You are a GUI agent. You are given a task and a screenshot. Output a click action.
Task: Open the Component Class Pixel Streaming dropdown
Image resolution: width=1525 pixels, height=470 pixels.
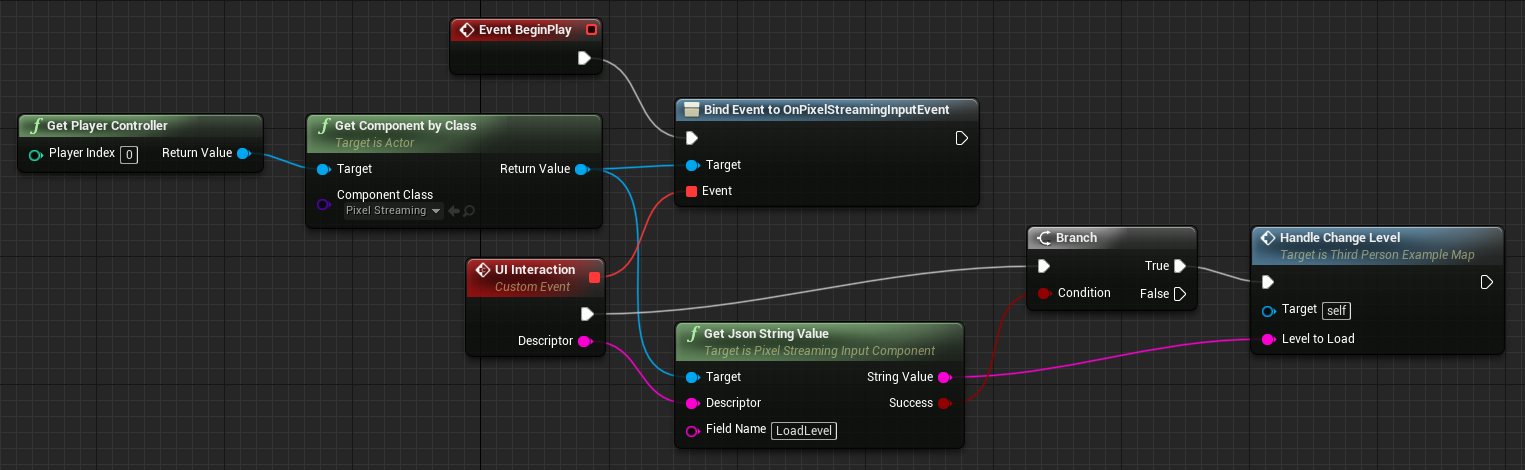[393, 211]
